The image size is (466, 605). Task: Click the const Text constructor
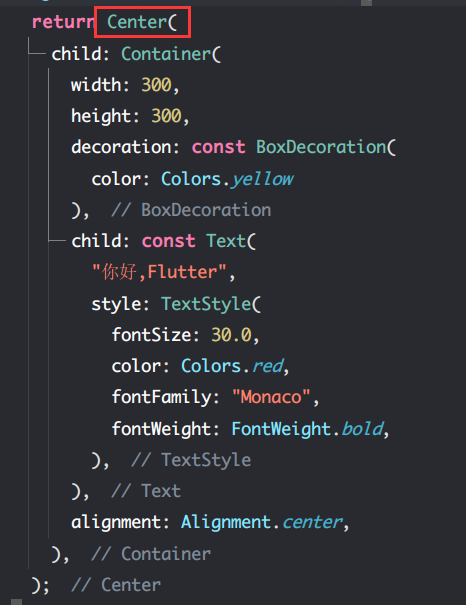199,241
